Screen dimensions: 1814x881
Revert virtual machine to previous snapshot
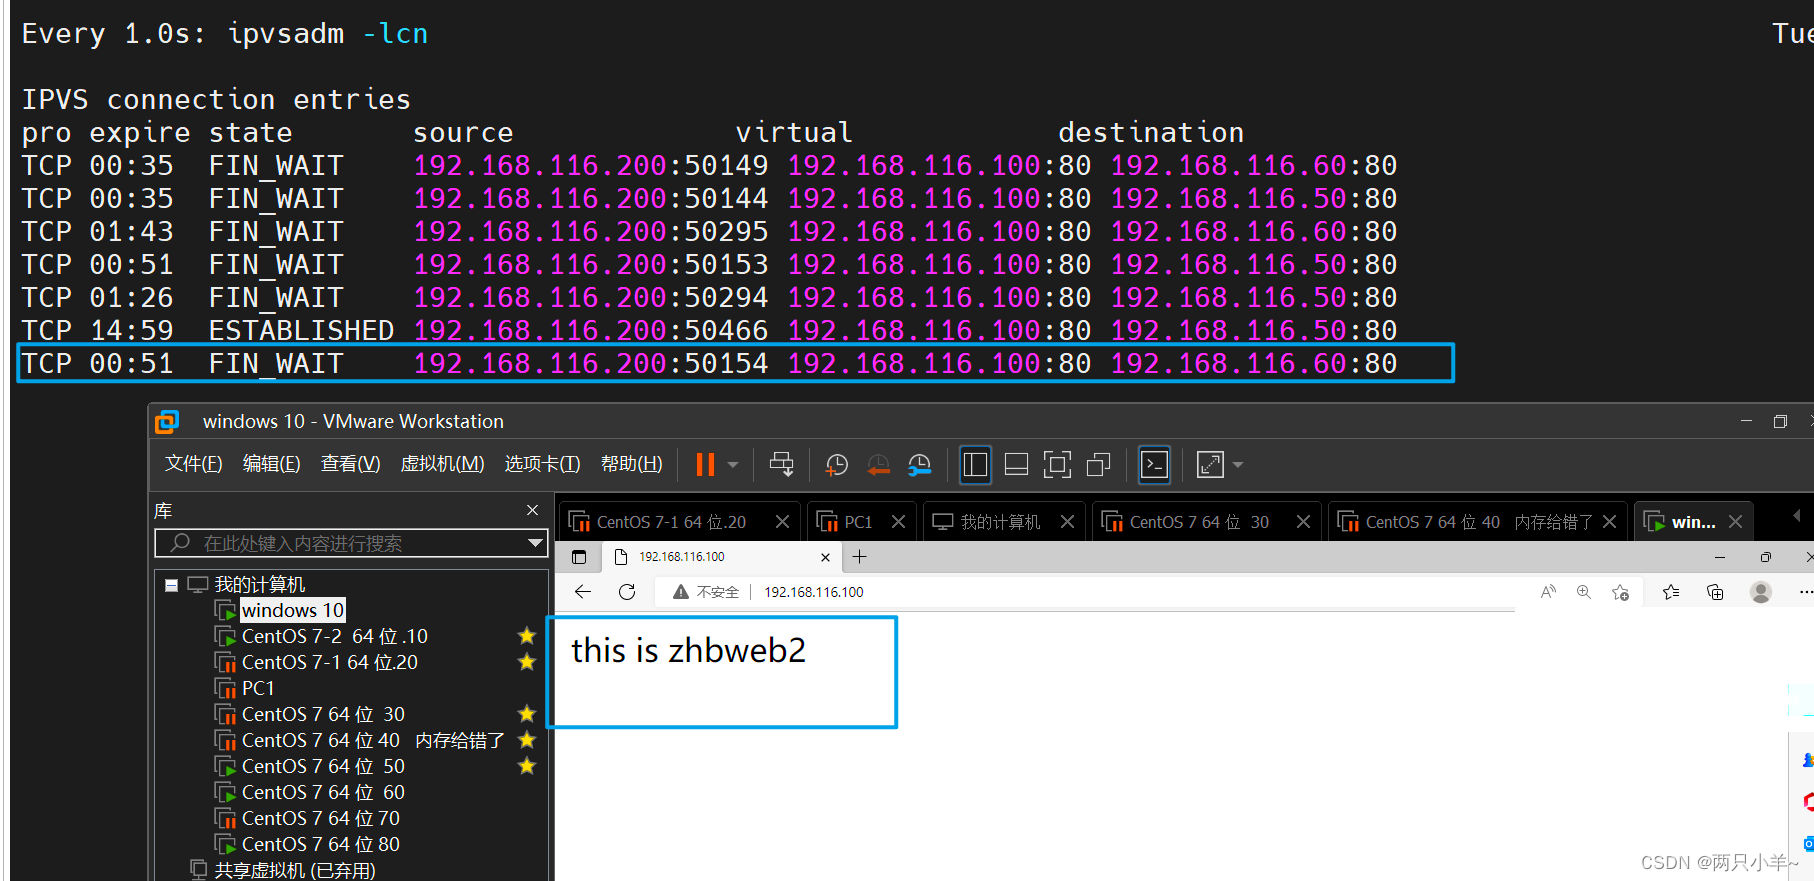point(878,464)
